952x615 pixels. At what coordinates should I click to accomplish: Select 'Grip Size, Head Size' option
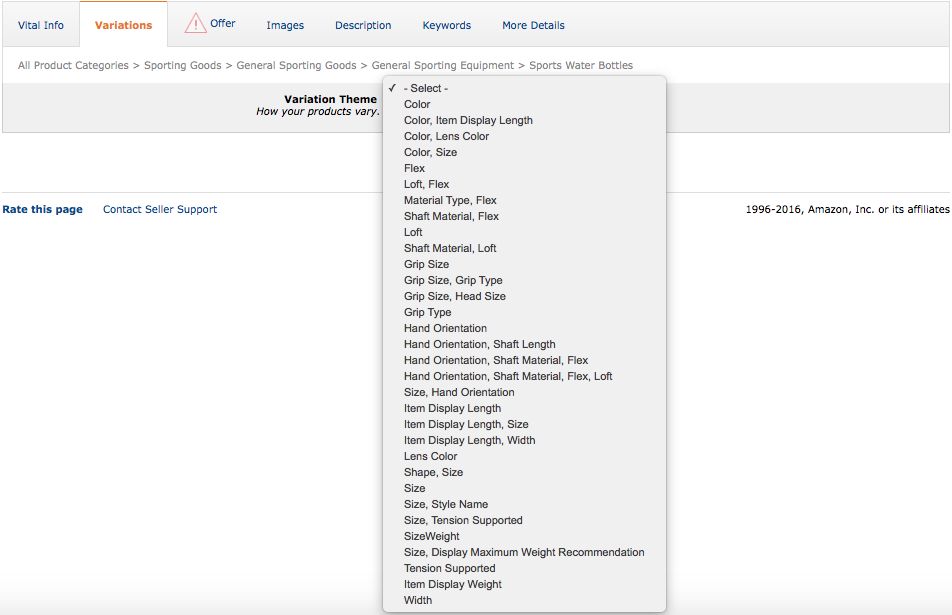[455, 296]
